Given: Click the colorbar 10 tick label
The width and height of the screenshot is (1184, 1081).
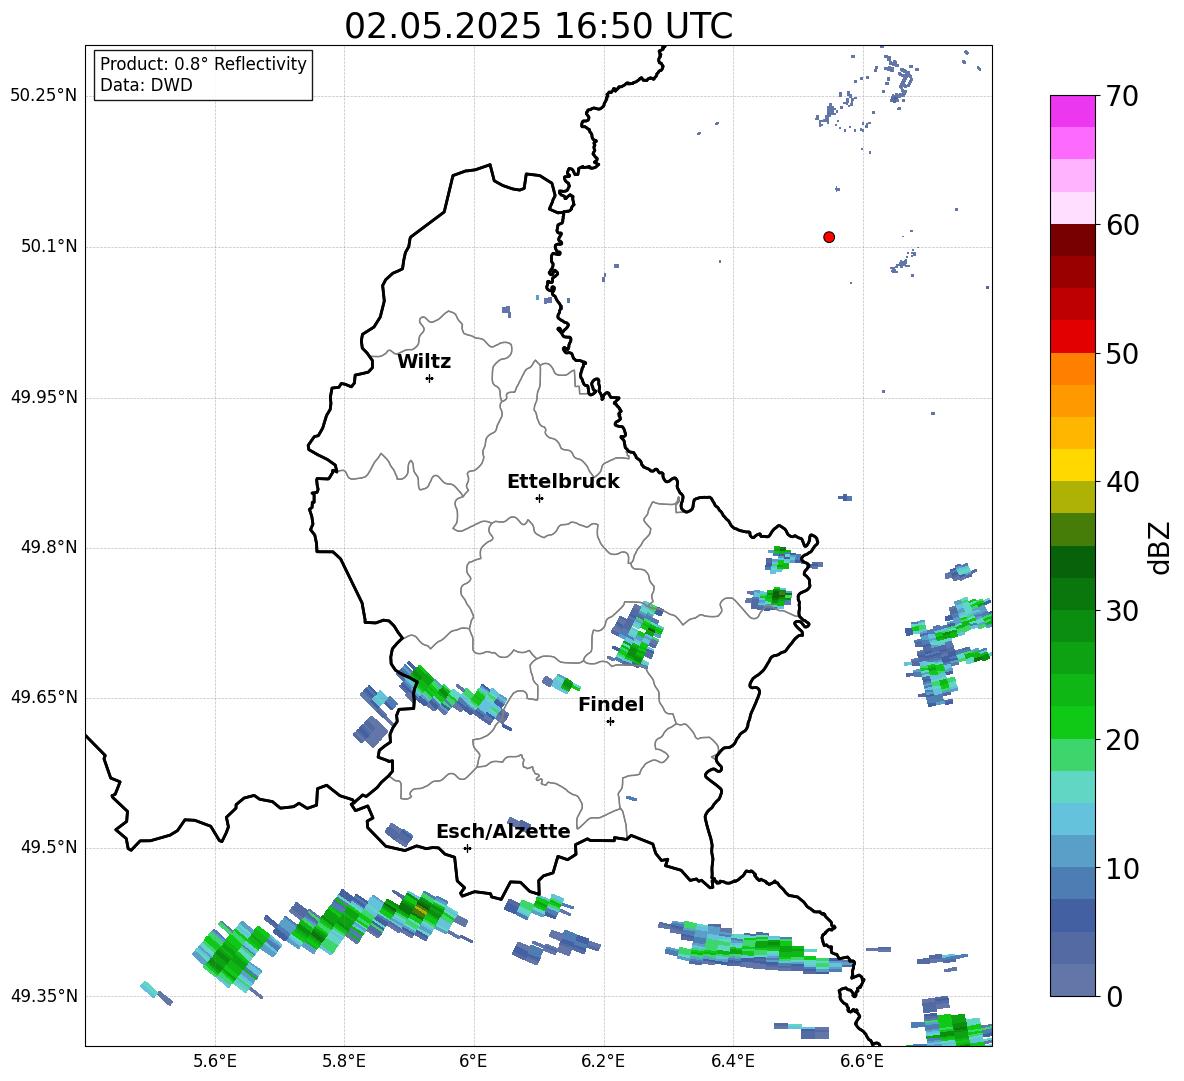Looking at the screenshot, I should [x=1122, y=868].
